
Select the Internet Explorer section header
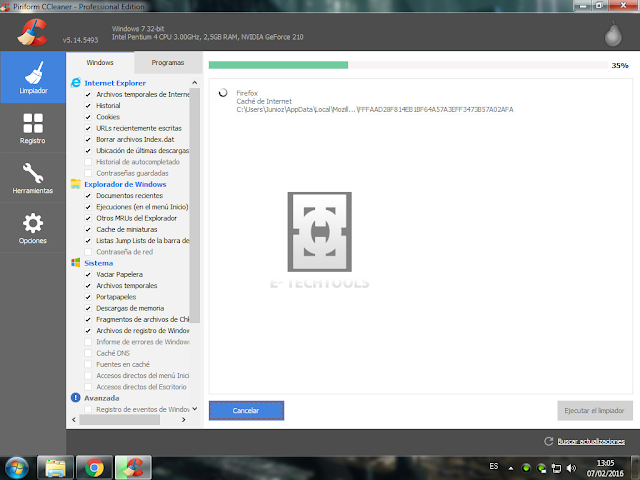[115, 83]
